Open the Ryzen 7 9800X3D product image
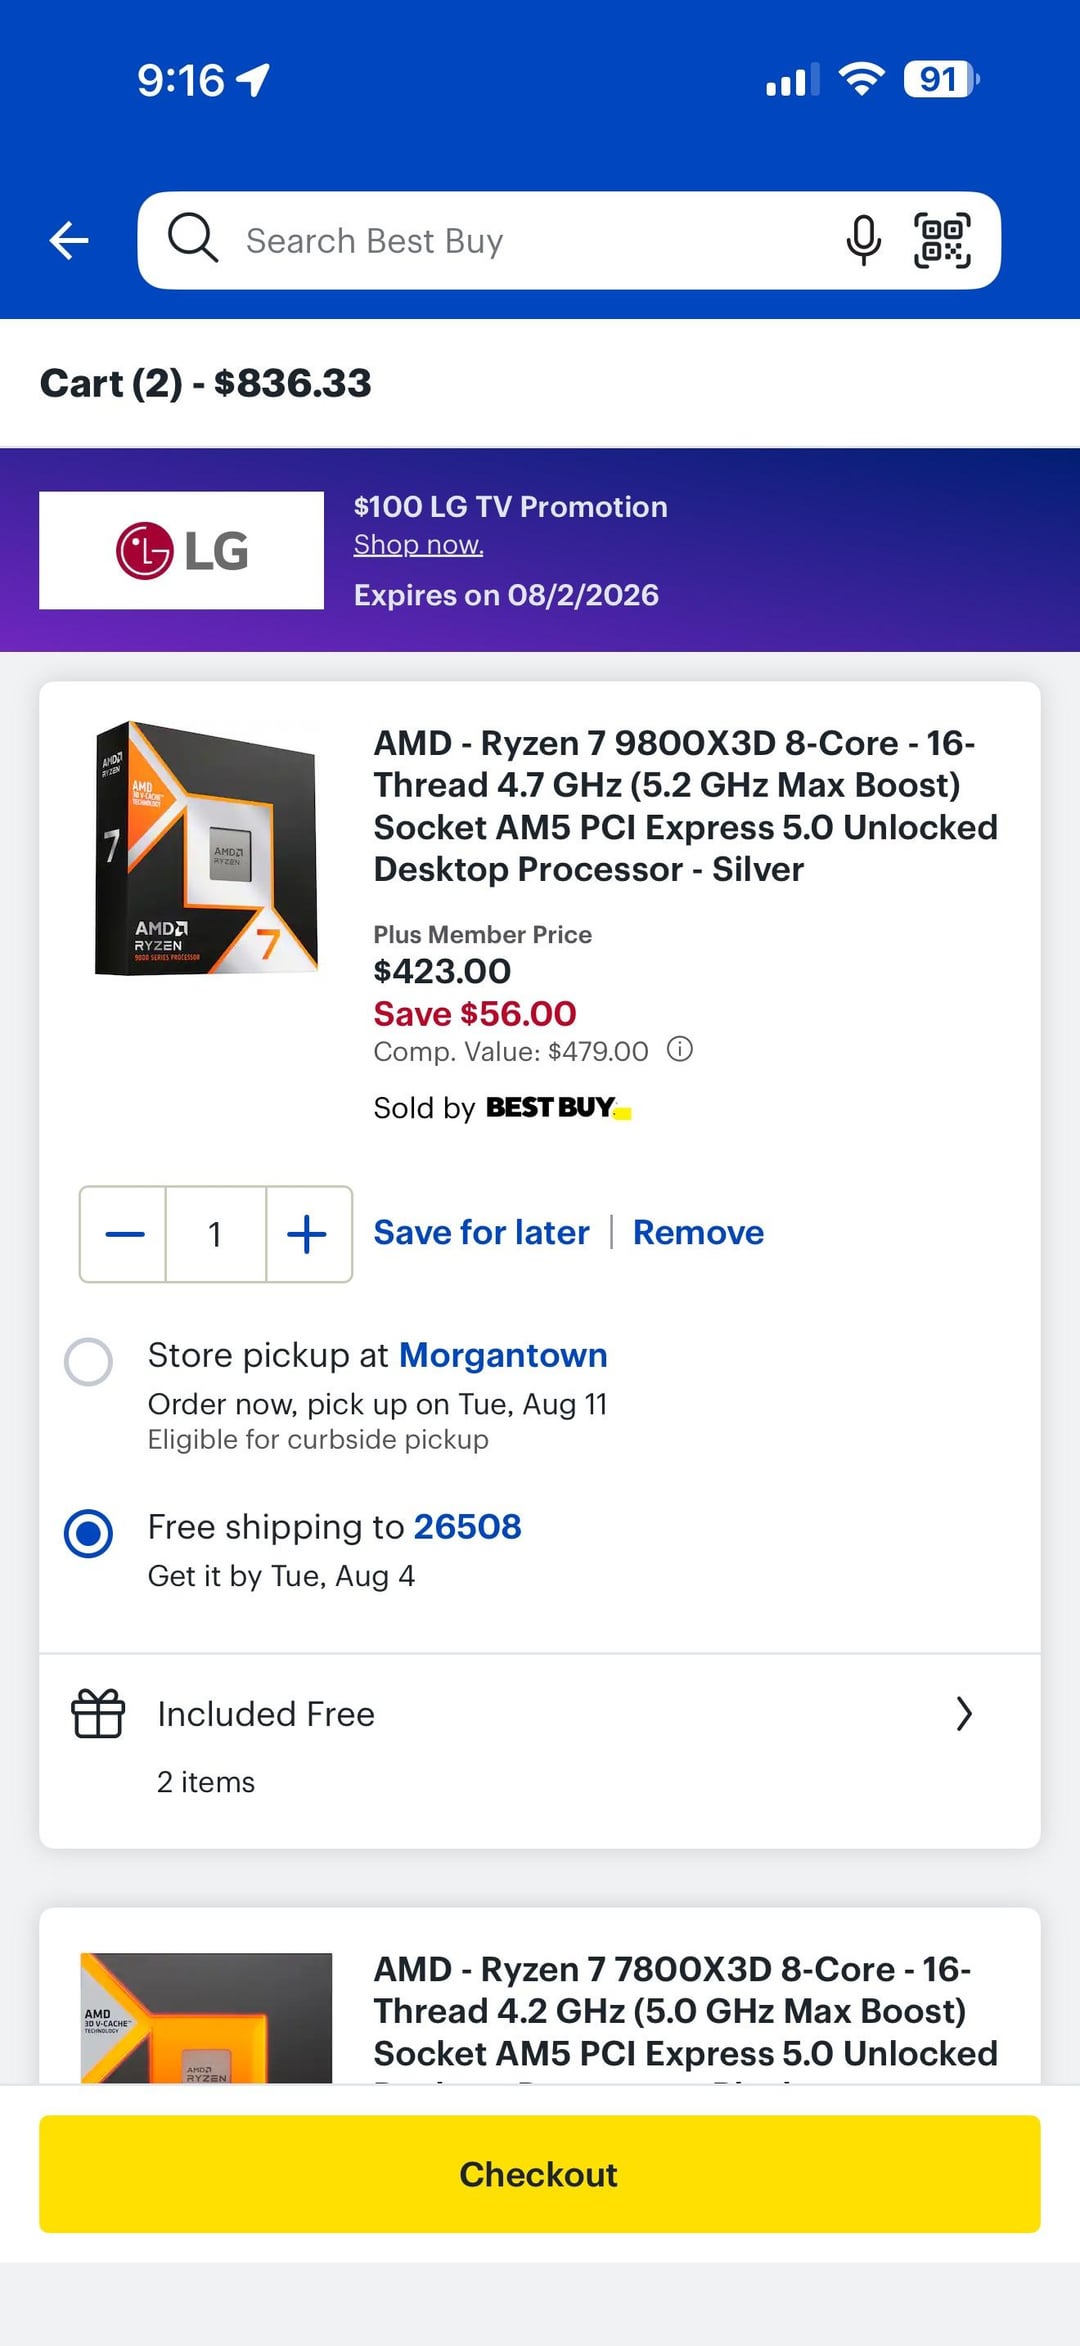Image resolution: width=1080 pixels, height=2346 pixels. tap(206, 848)
